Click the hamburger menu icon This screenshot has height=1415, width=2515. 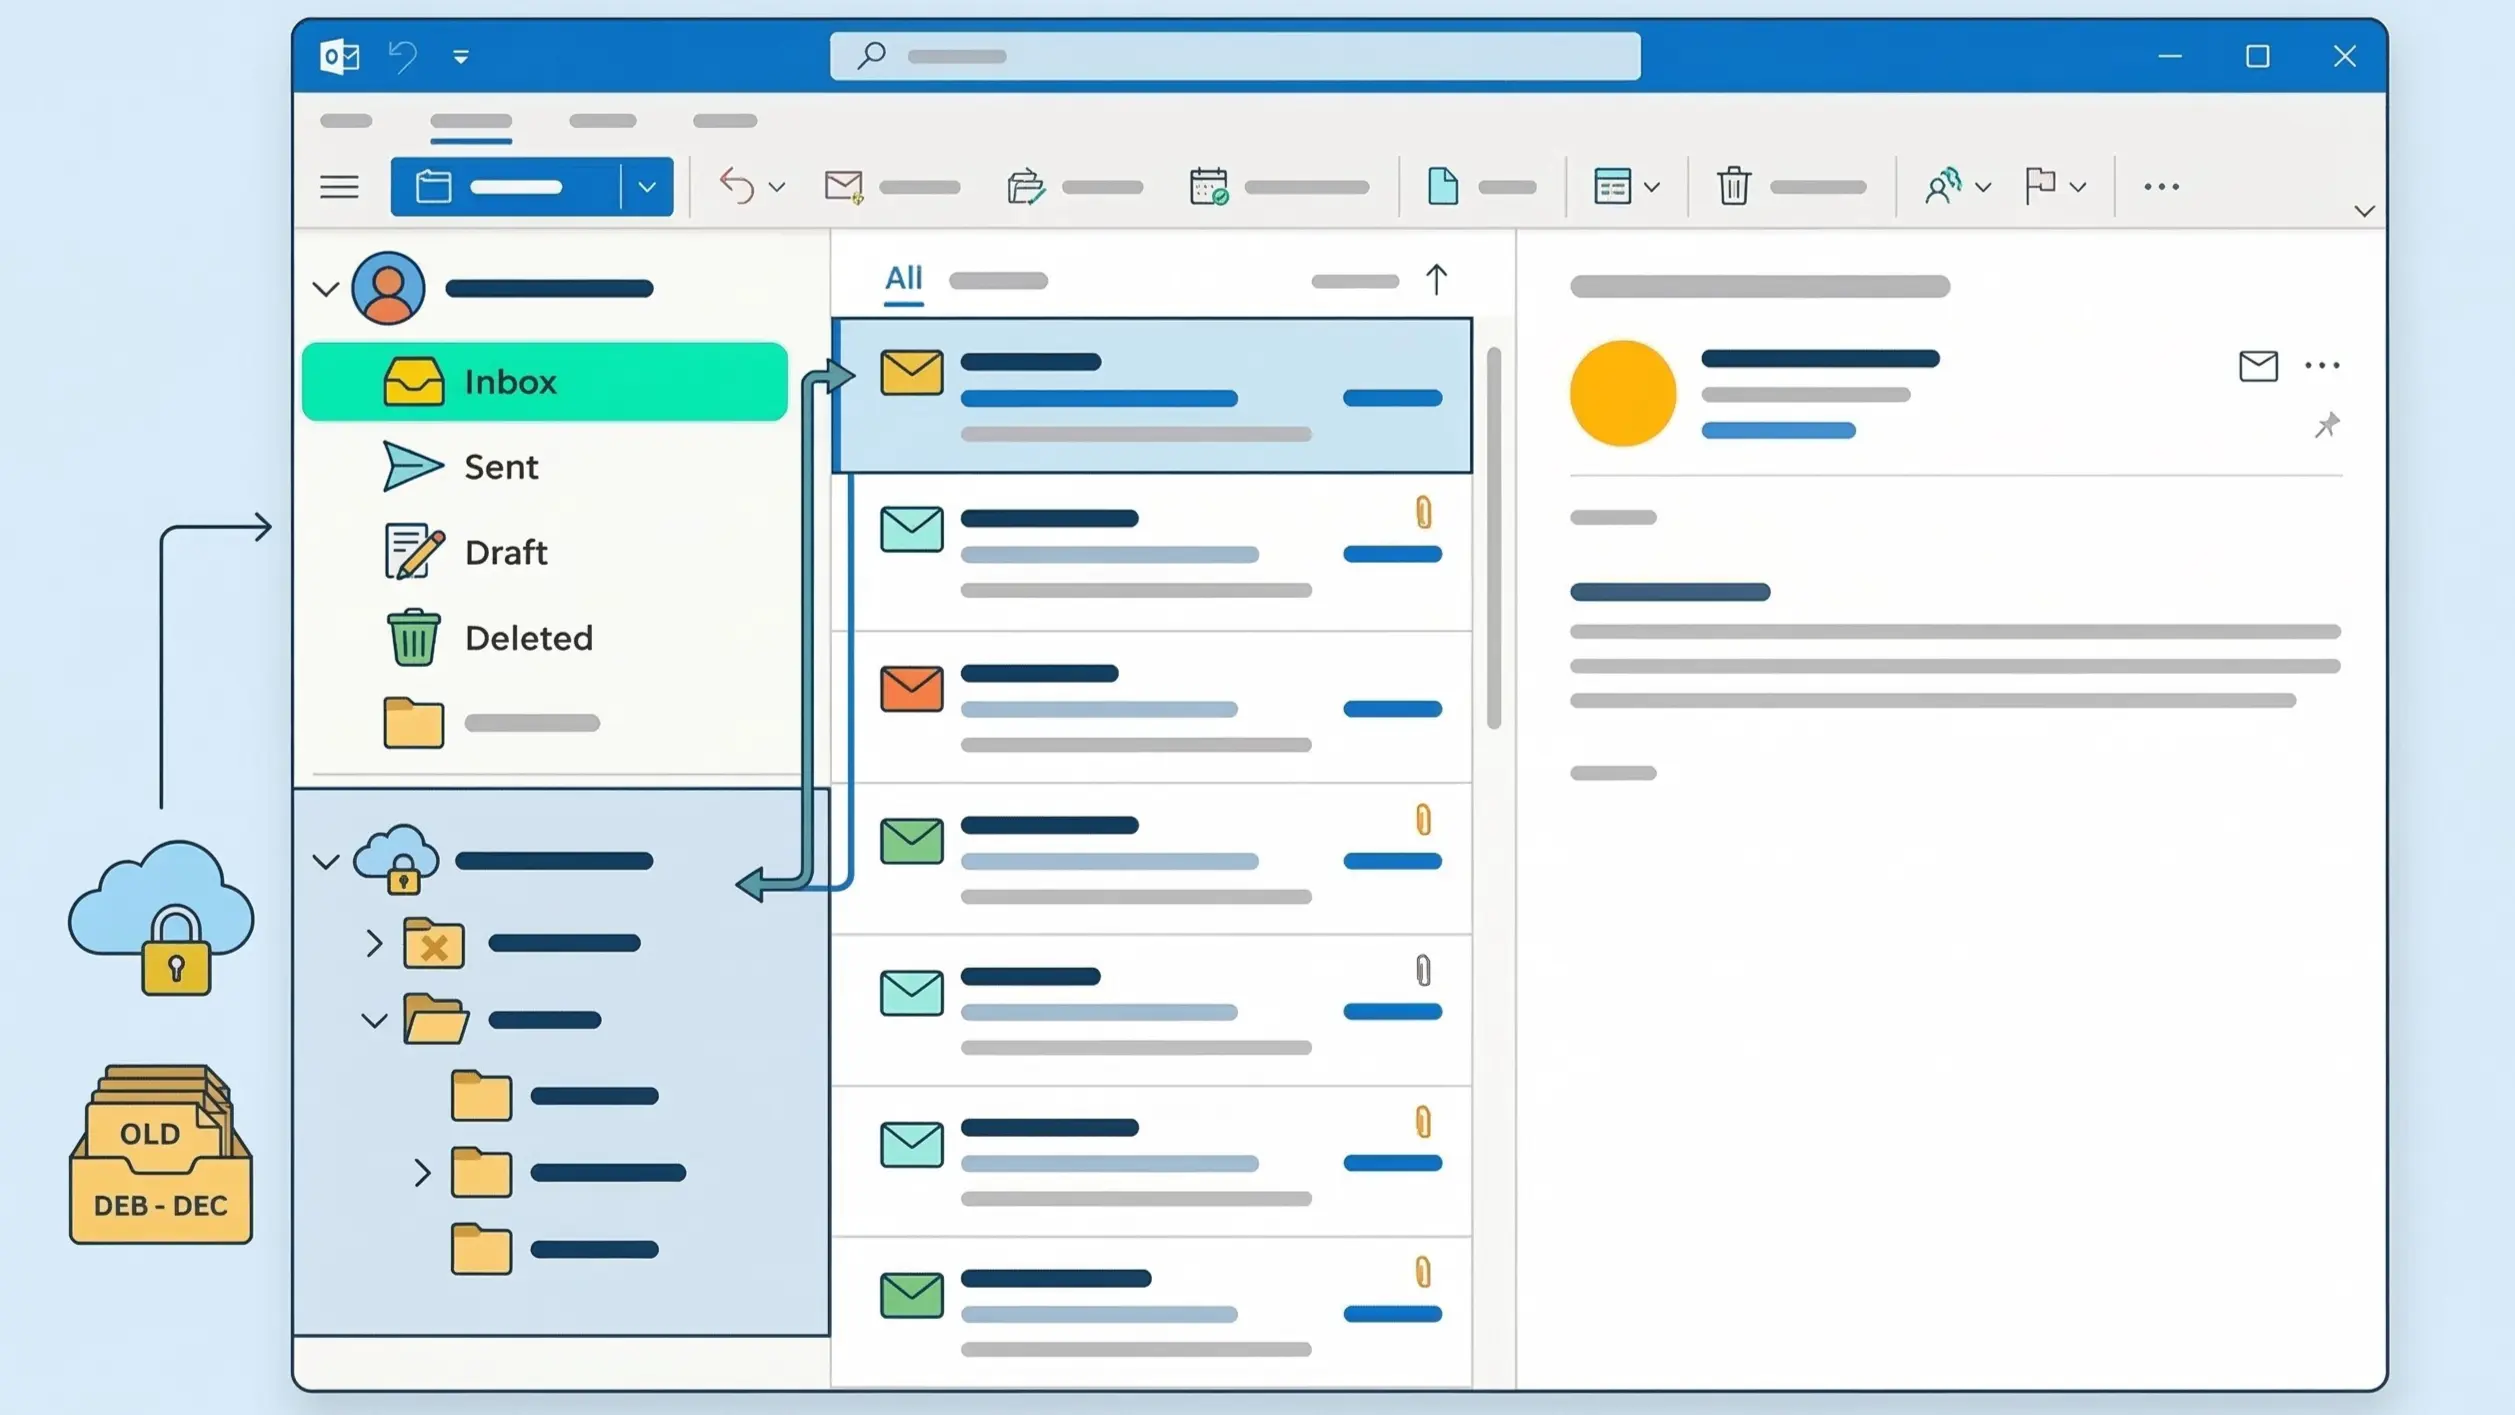click(339, 186)
